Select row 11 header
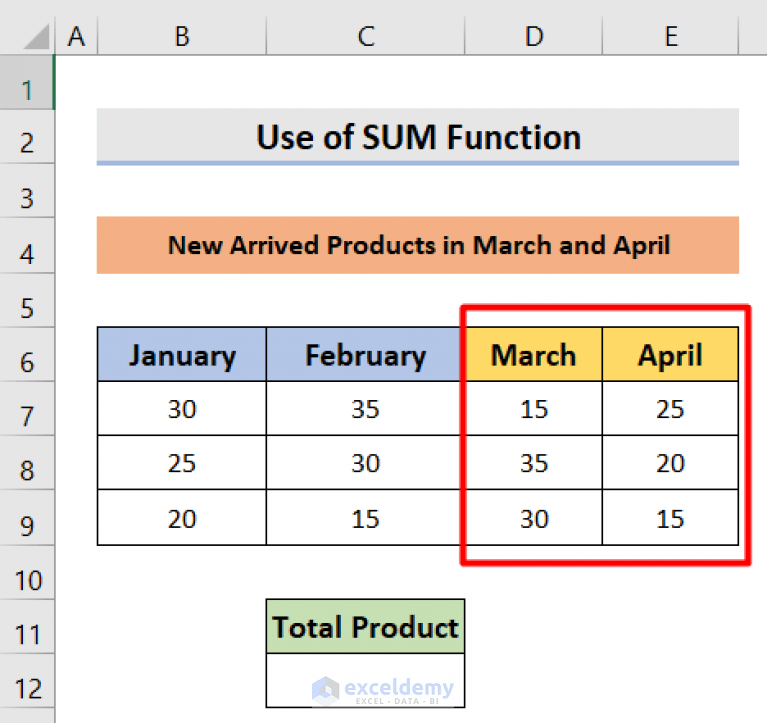Screen dimensions: 767x723 [x=27, y=627]
